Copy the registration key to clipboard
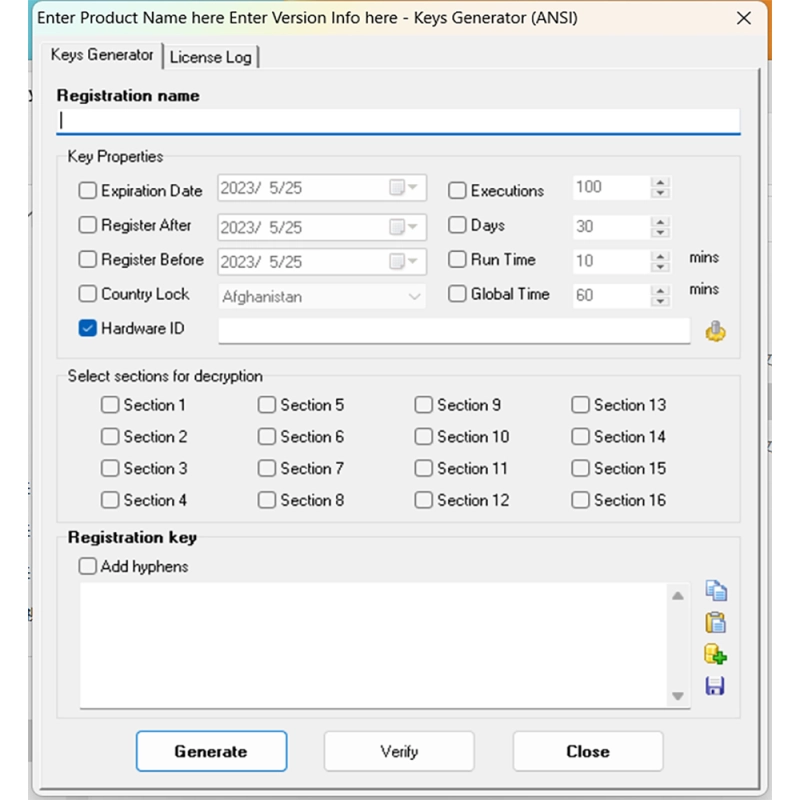This screenshot has height=800, width=800. click(716, 590)
